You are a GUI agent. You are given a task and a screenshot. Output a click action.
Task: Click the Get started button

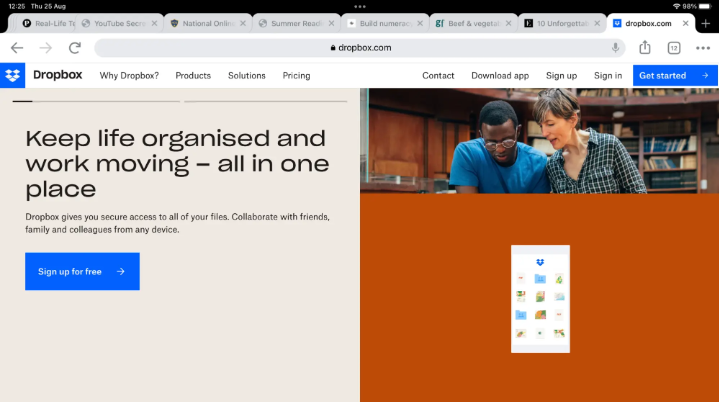coord(675,75)
